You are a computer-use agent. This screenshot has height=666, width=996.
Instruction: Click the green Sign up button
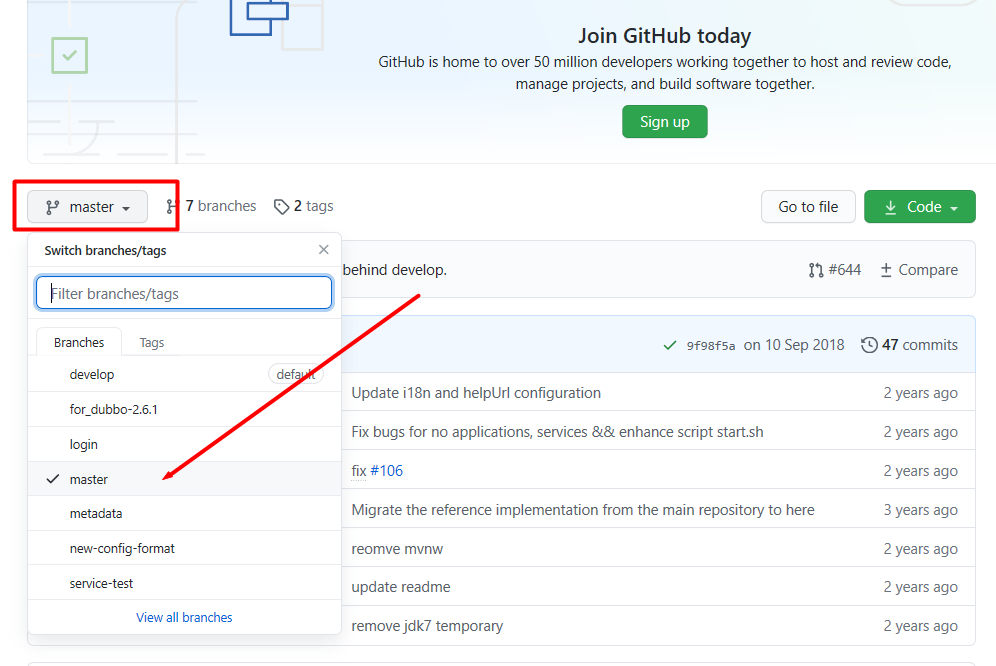664,122
